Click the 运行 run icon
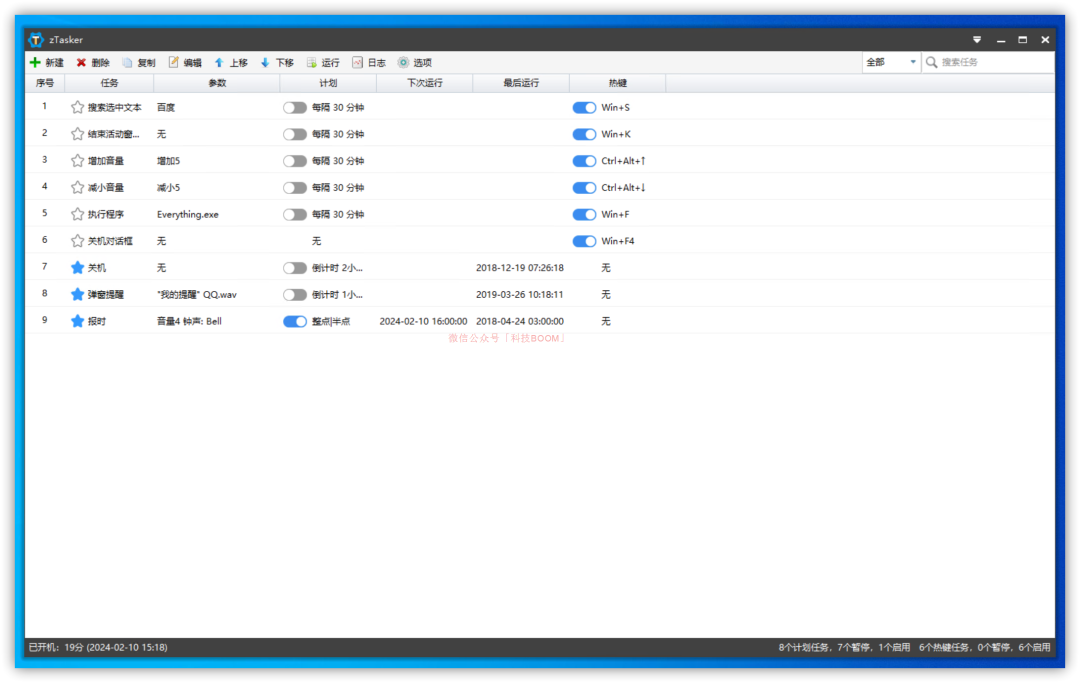 tap(312, 63)
